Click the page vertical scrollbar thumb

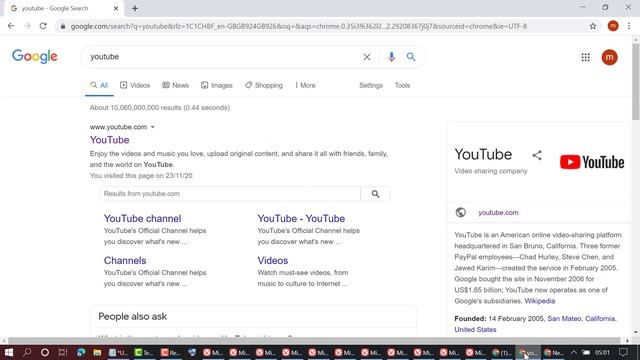tap(636, 81)
